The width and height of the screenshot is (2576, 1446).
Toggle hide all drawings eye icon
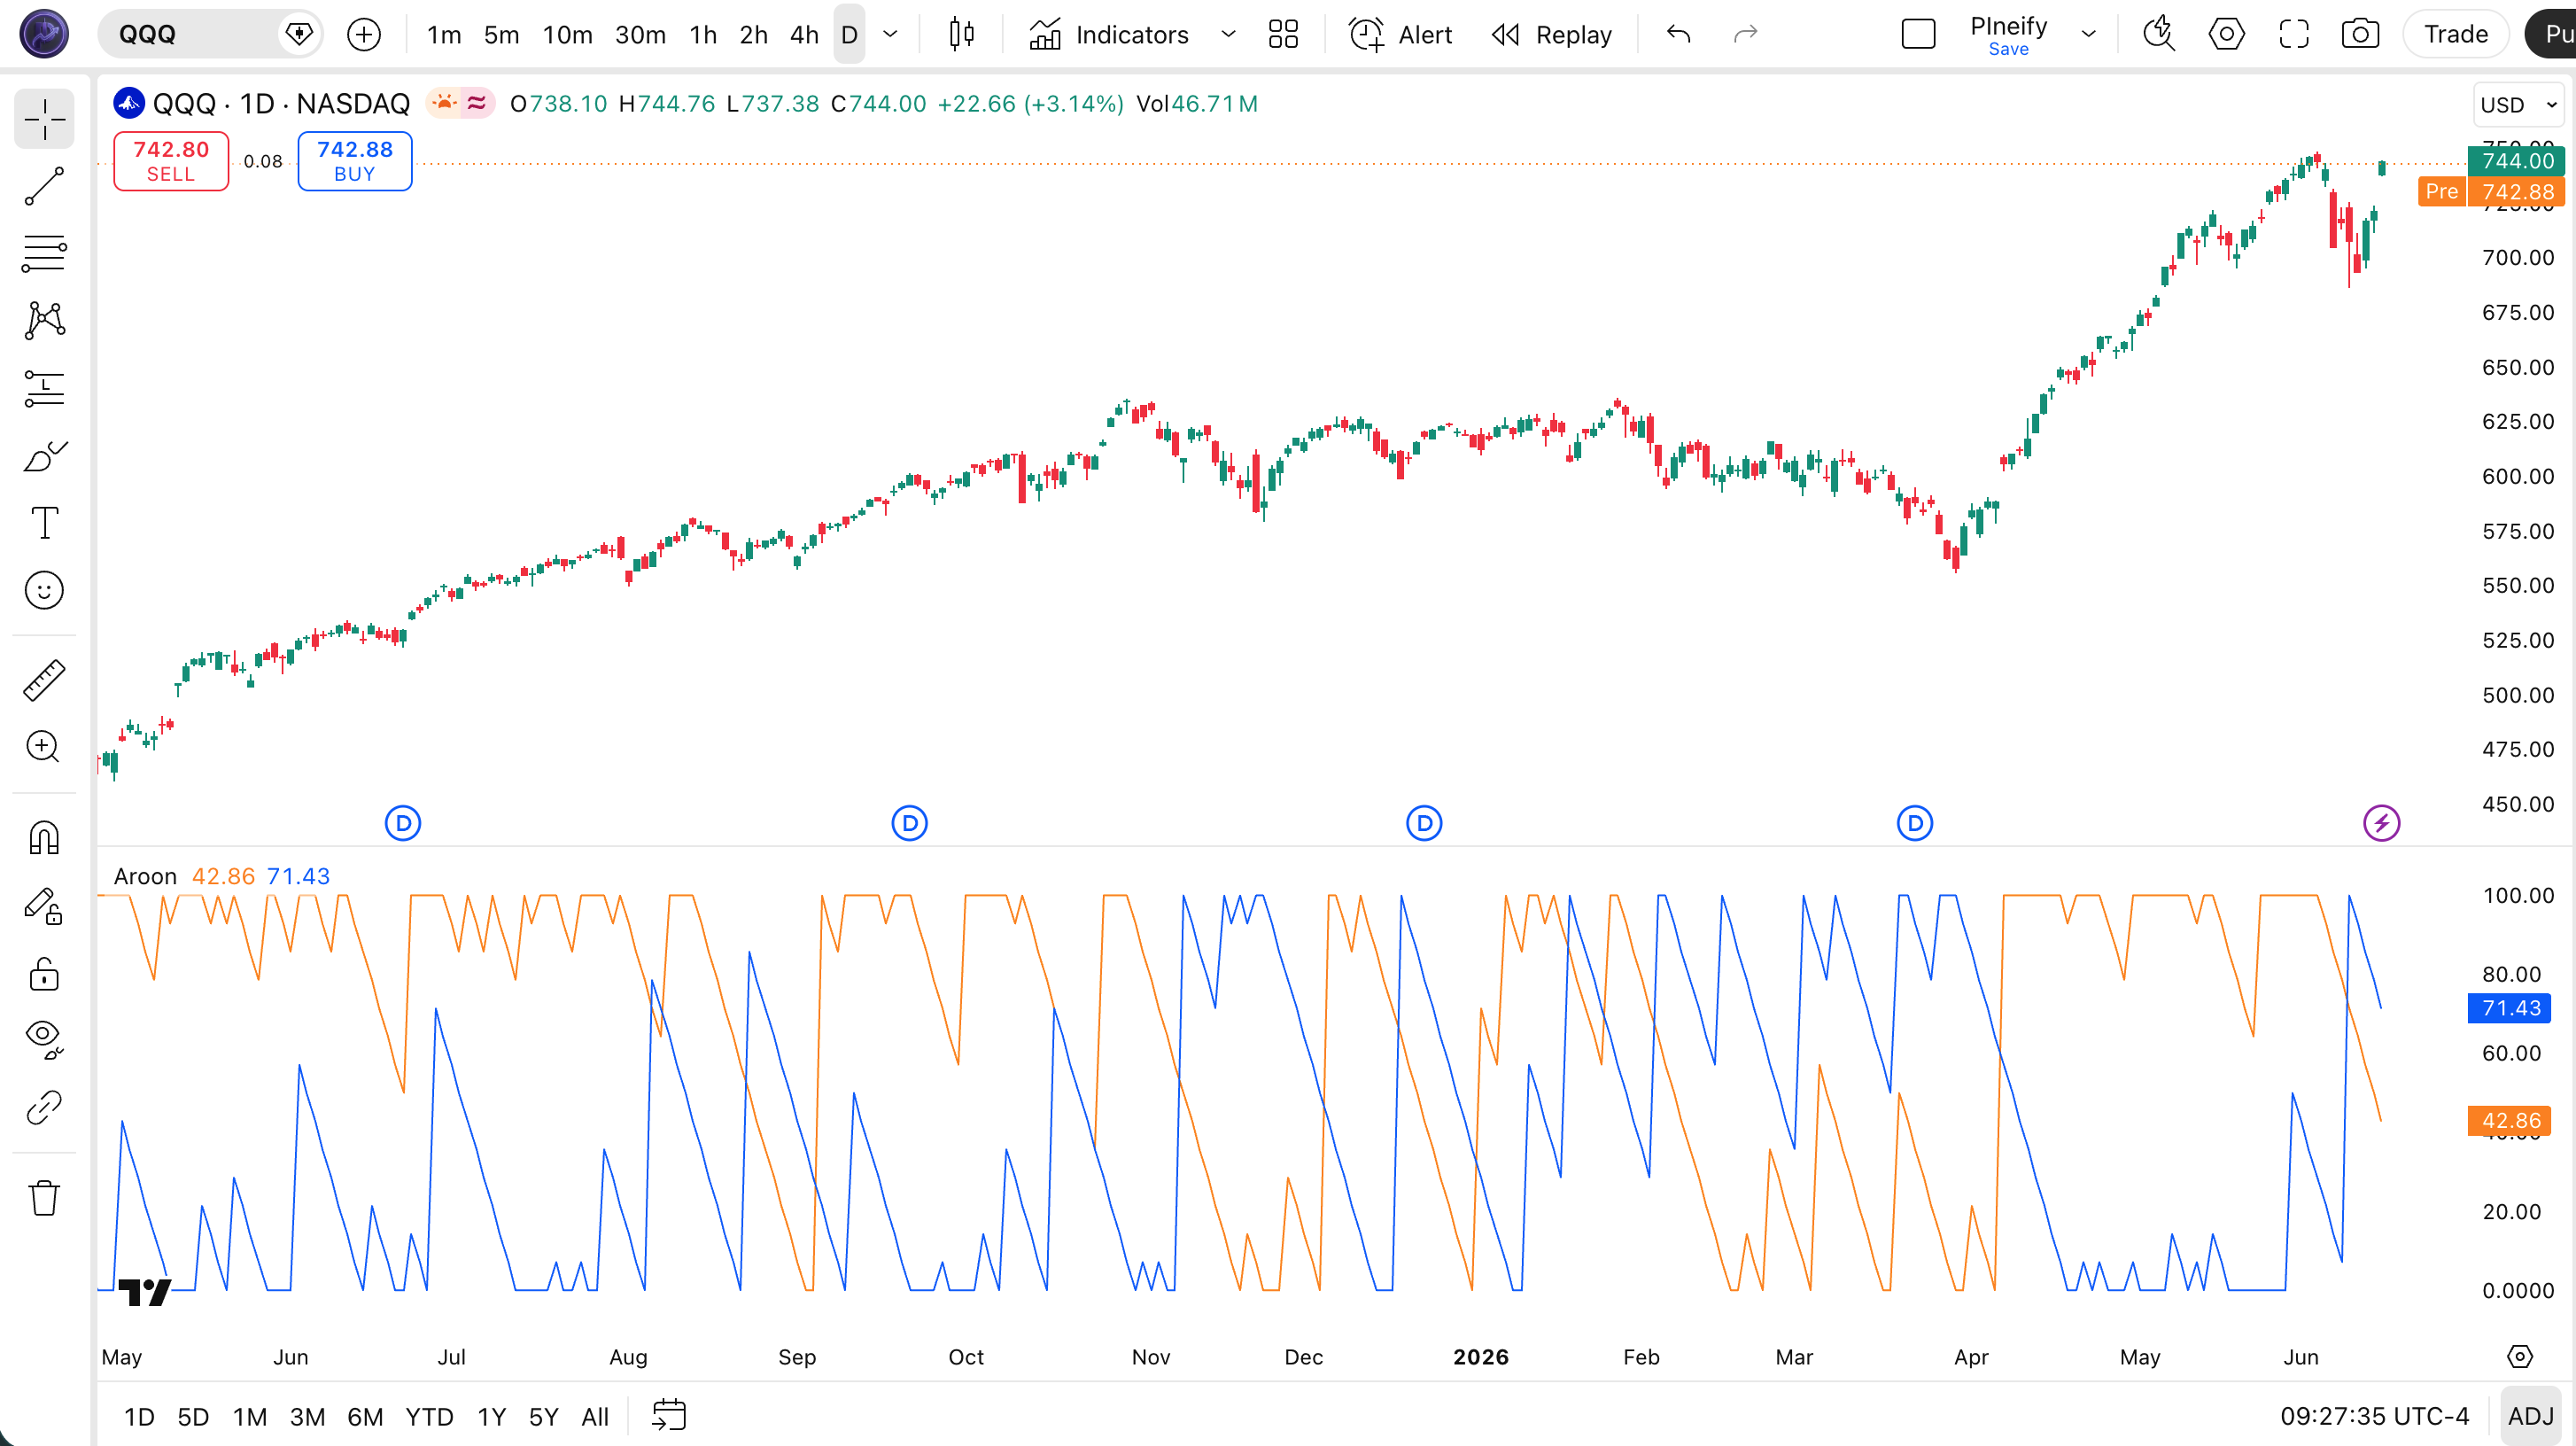click(x=44, y=1040)
